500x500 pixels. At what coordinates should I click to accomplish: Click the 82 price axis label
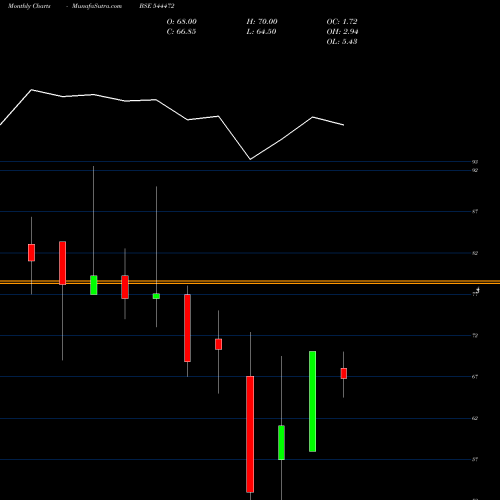point(475,253)
